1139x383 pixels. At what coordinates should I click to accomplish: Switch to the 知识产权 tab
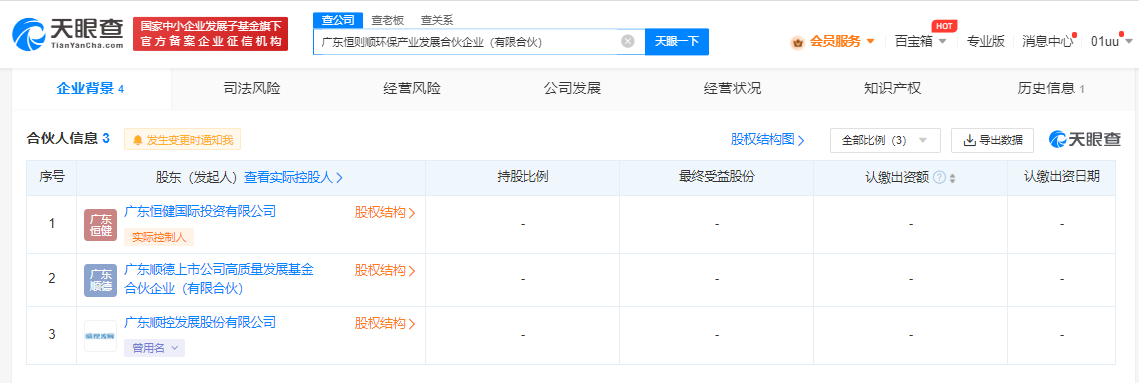(x=892, y=89)
